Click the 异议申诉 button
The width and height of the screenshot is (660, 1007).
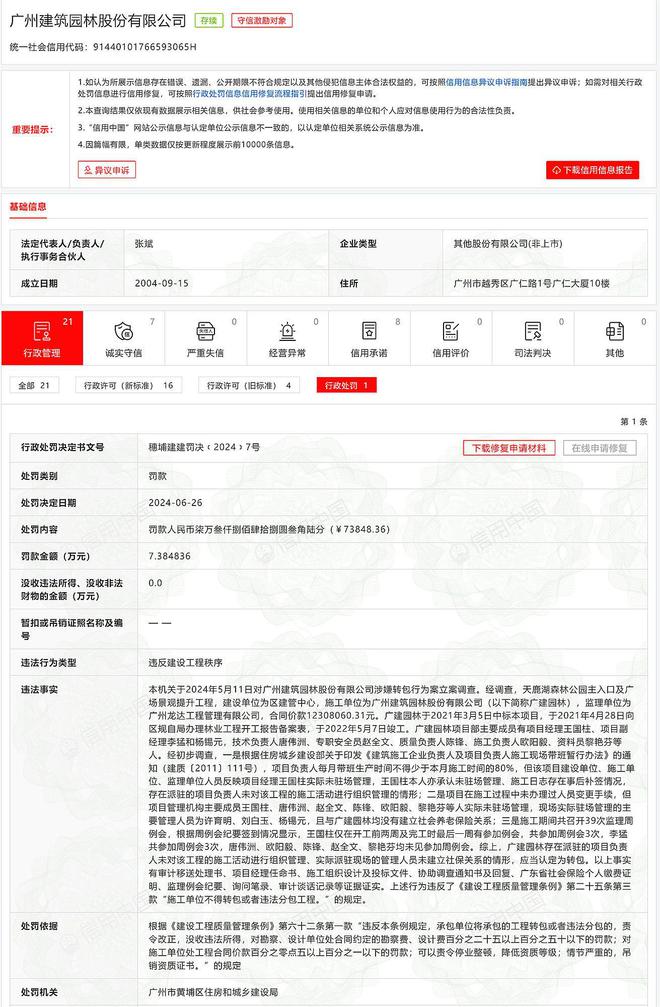(107, 170)
